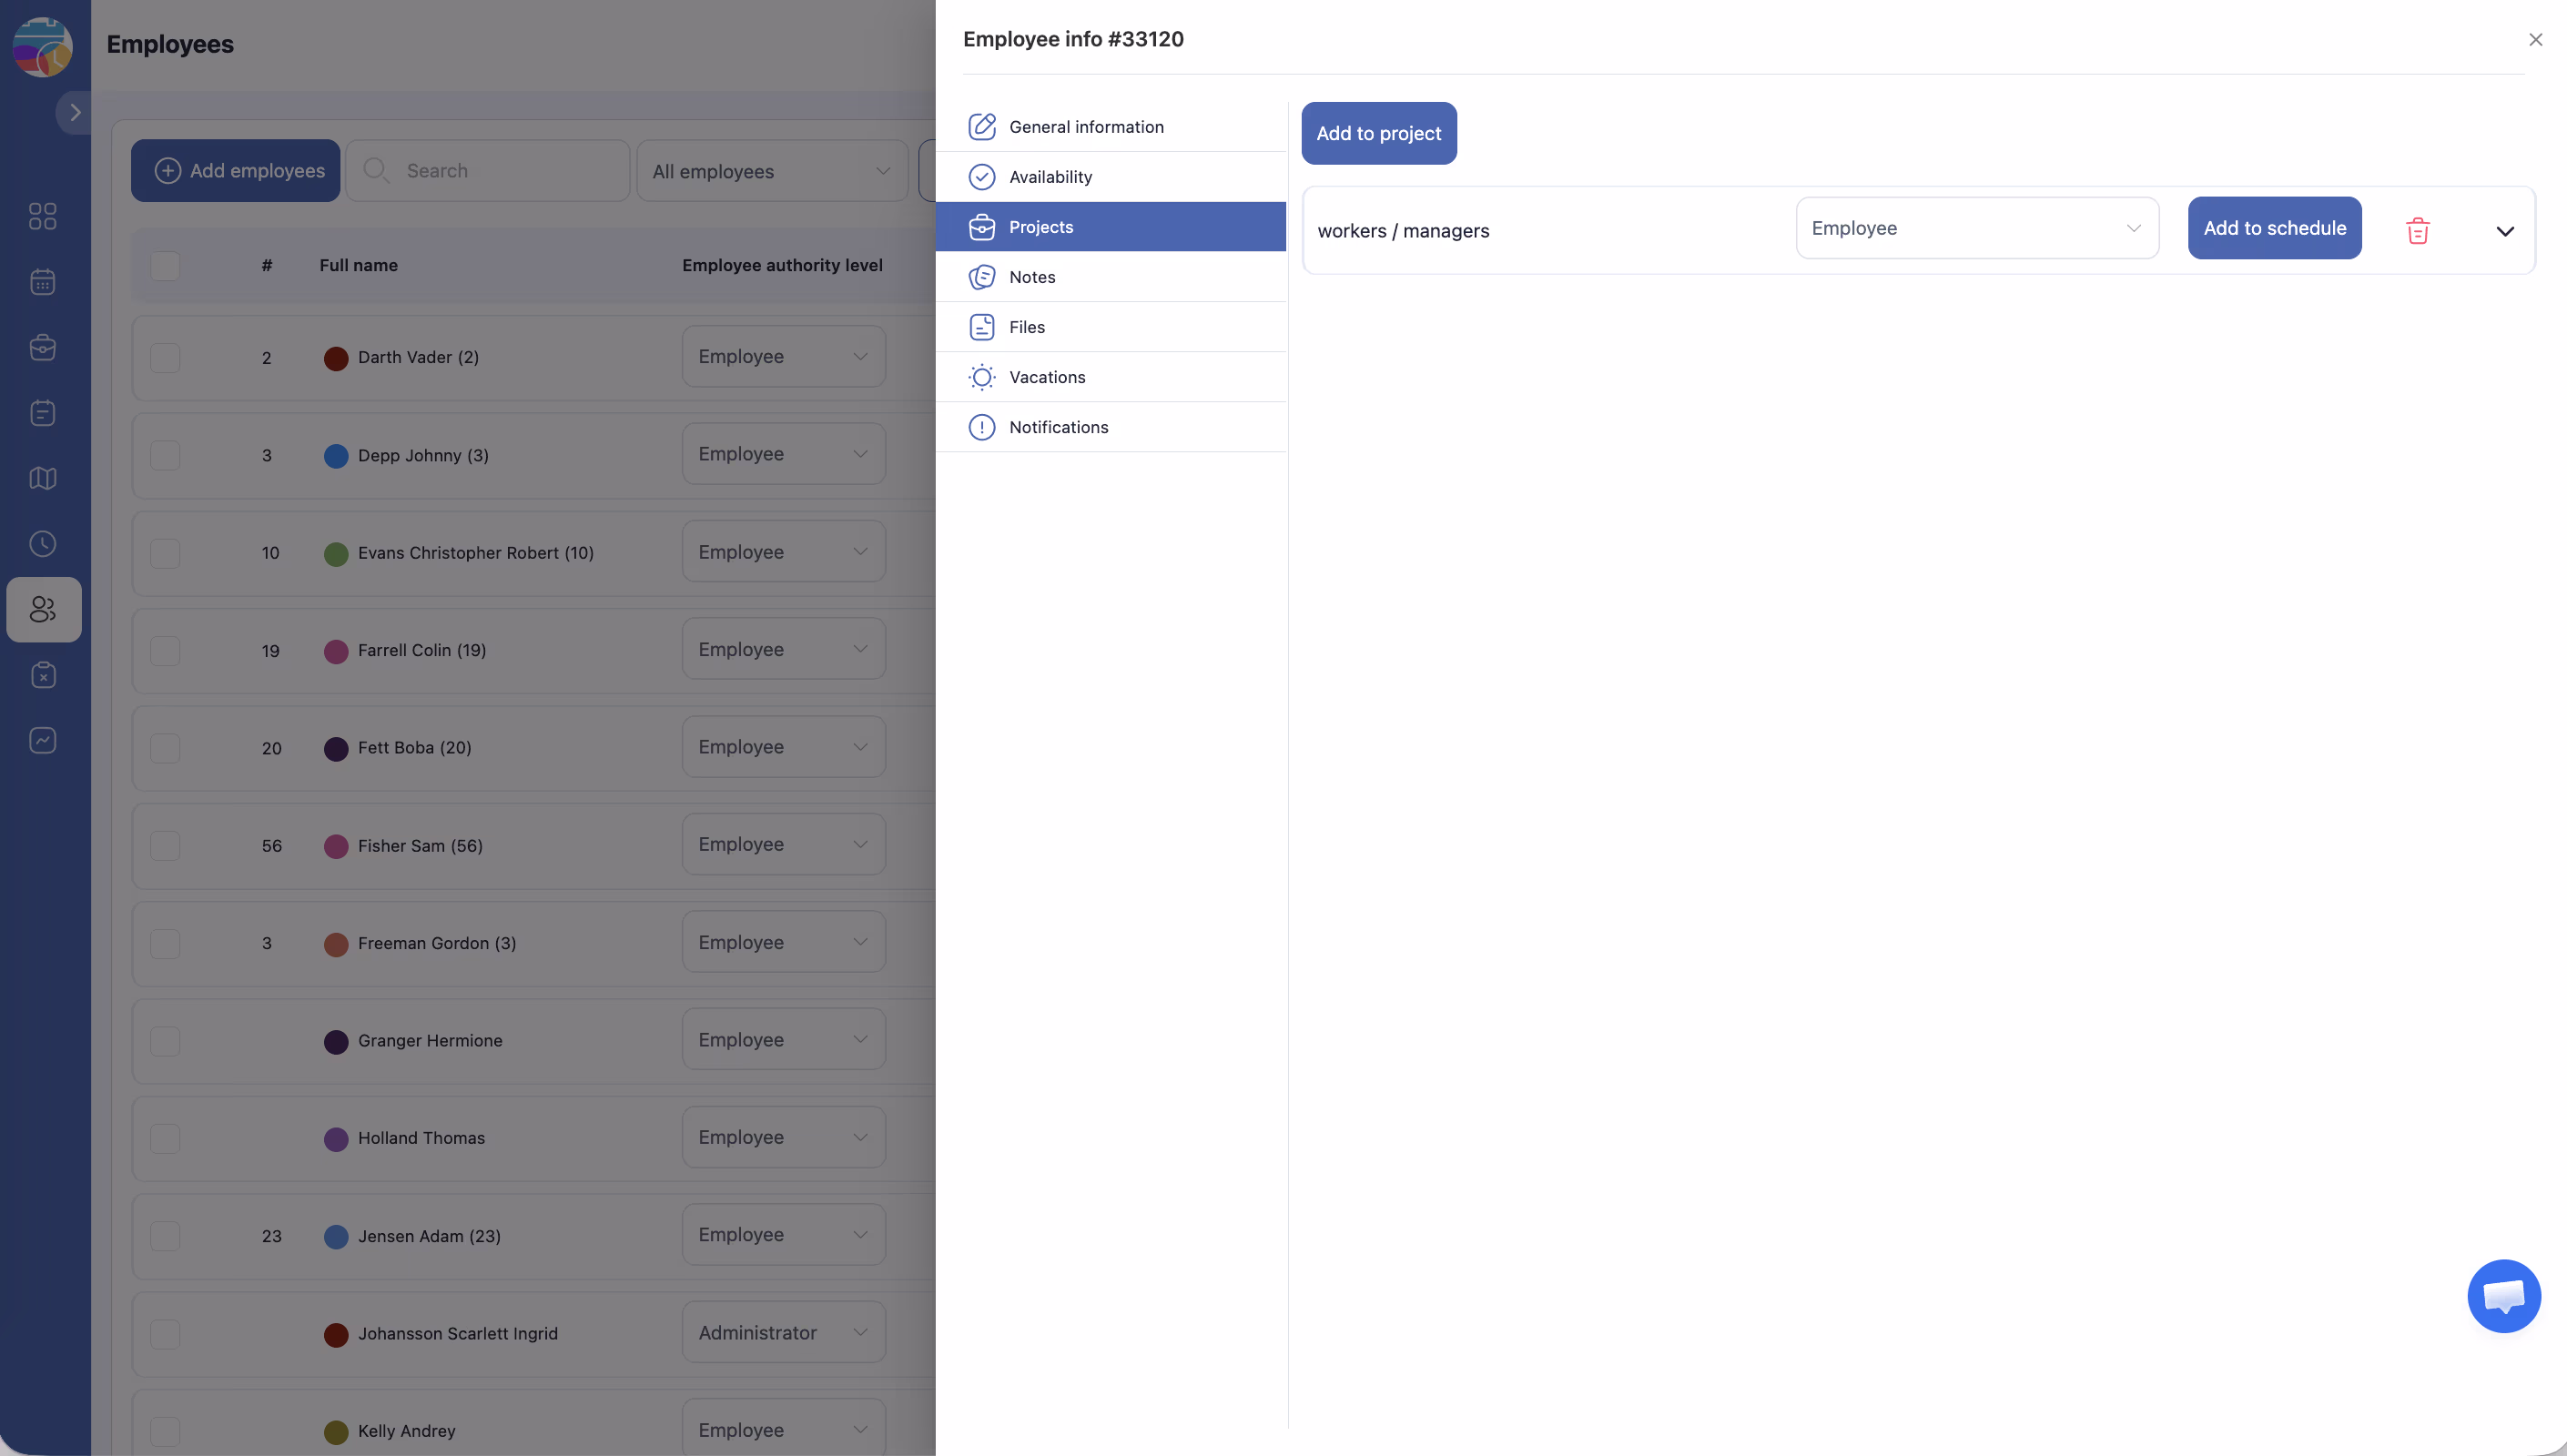Open the calendar icon in left sidebar
The width and height of the screenshot is (2567, 1456).
pos(43,282)
